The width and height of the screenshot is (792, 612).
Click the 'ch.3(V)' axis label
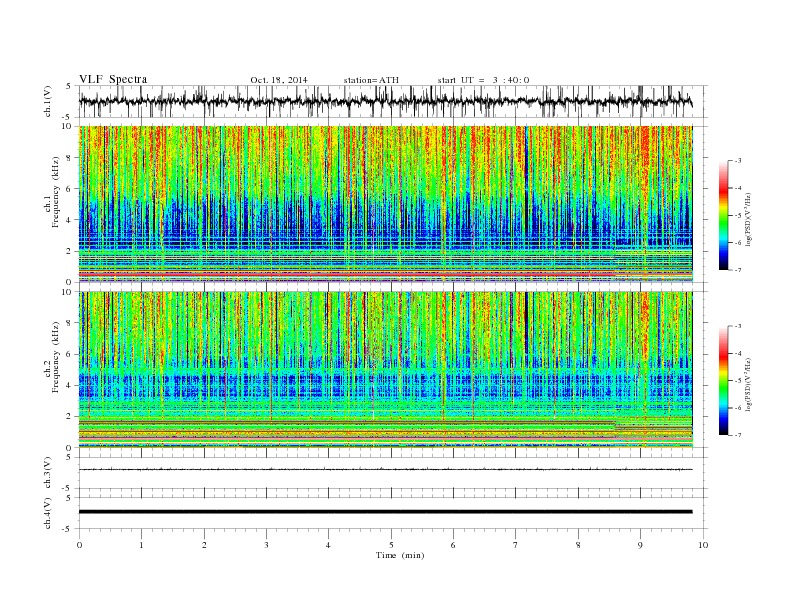(x=48, y=473)
